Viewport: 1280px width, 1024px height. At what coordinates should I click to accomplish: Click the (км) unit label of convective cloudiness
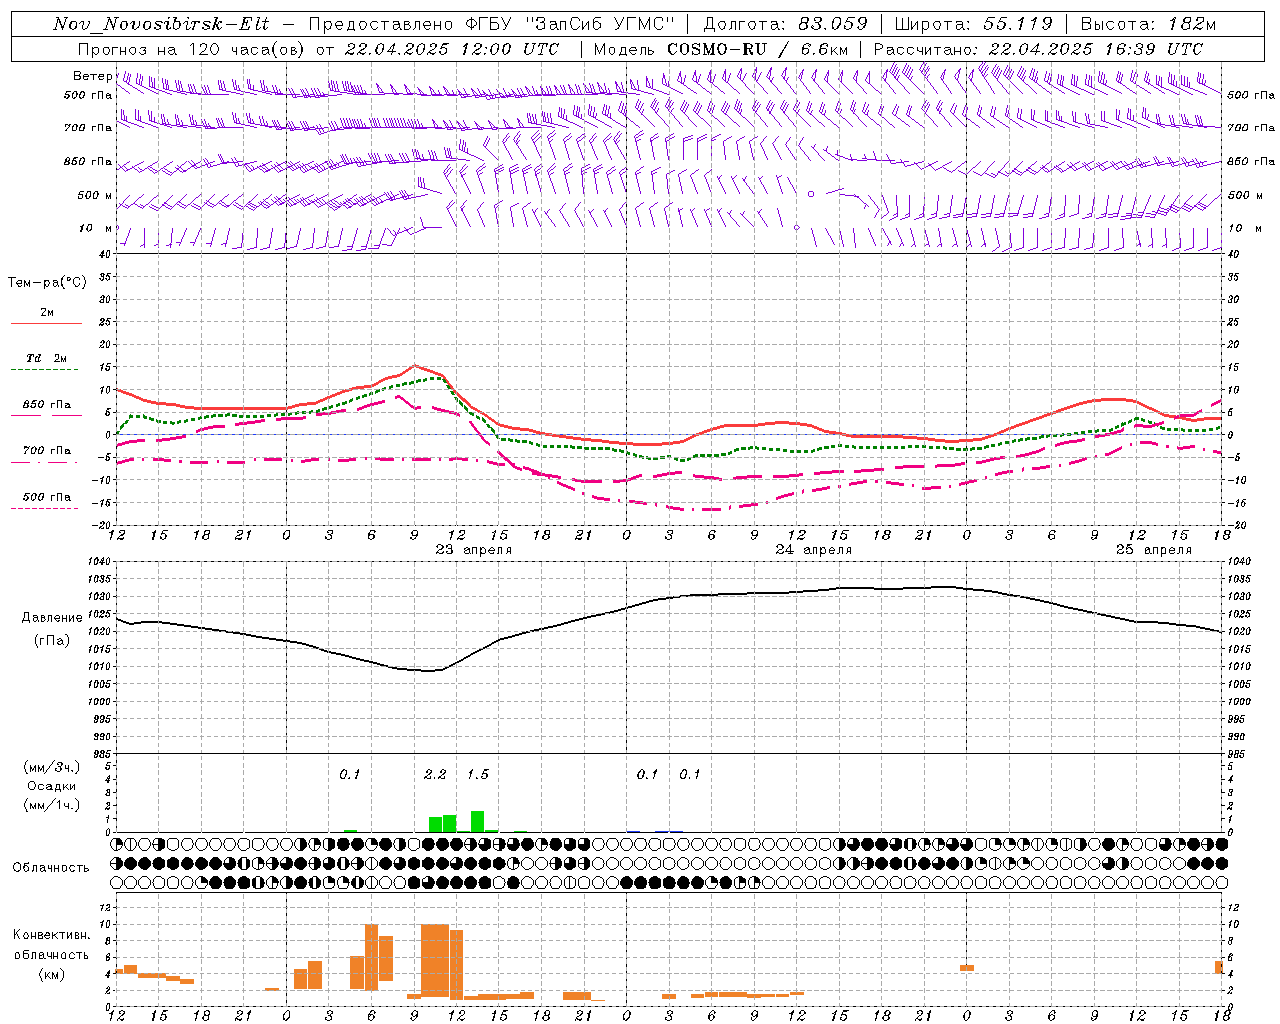52,974
